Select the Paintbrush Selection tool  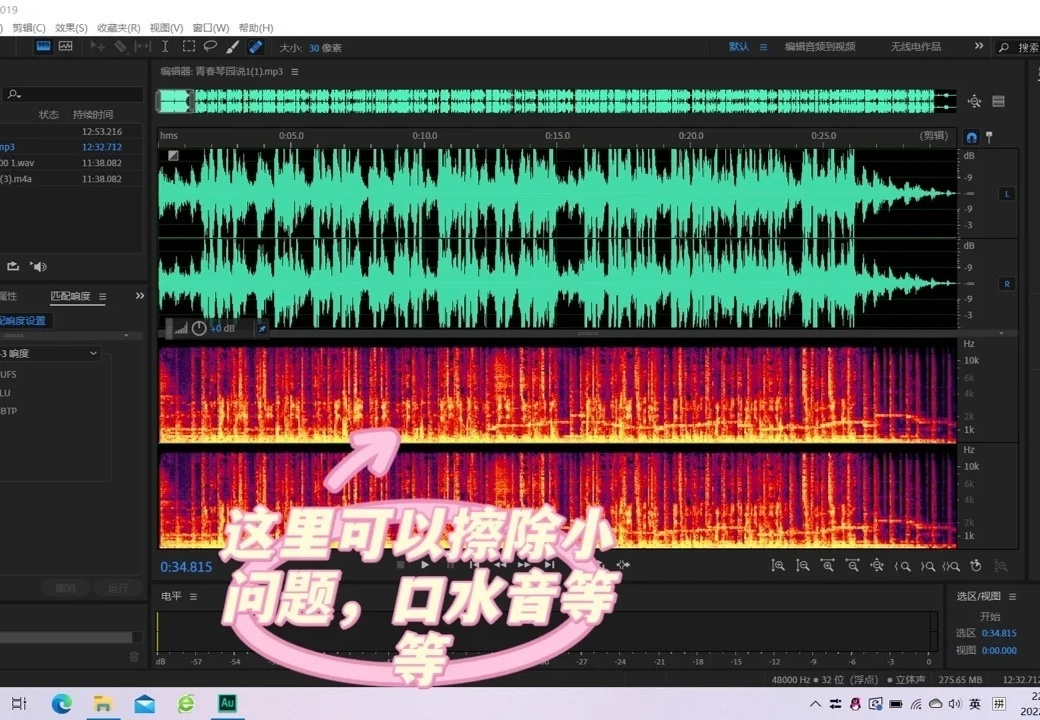point(232,46)
